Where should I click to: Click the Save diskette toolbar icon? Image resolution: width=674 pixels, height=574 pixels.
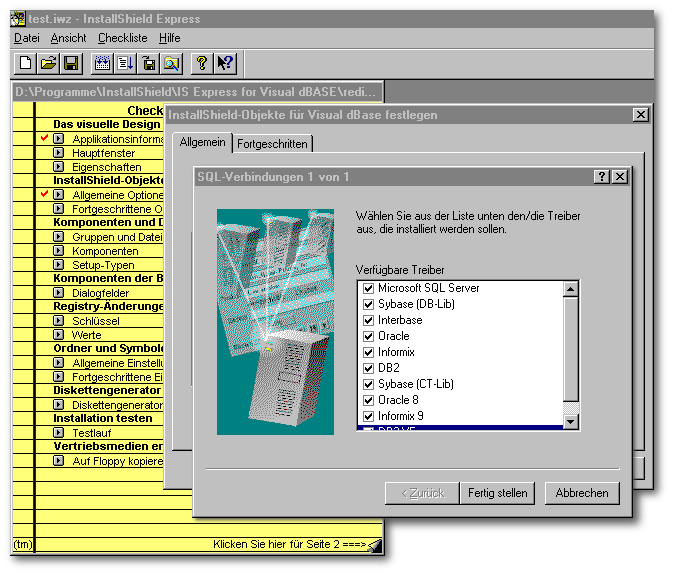tap(71, 63)
